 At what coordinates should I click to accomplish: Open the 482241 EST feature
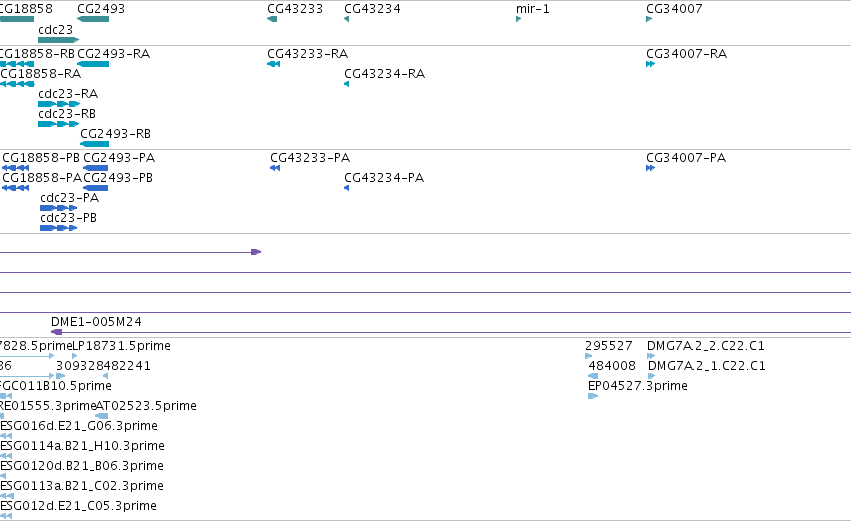tap(105, 376)
